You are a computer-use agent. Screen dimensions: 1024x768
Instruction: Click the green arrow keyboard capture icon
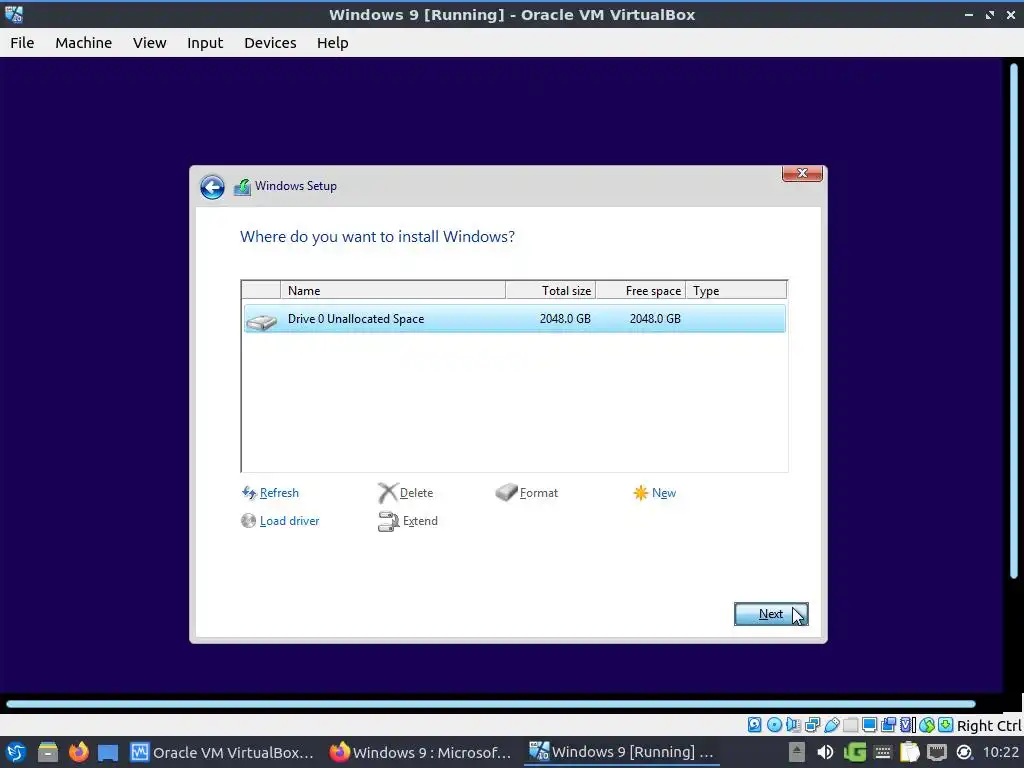pyautogui.click(x=945, y=725)
